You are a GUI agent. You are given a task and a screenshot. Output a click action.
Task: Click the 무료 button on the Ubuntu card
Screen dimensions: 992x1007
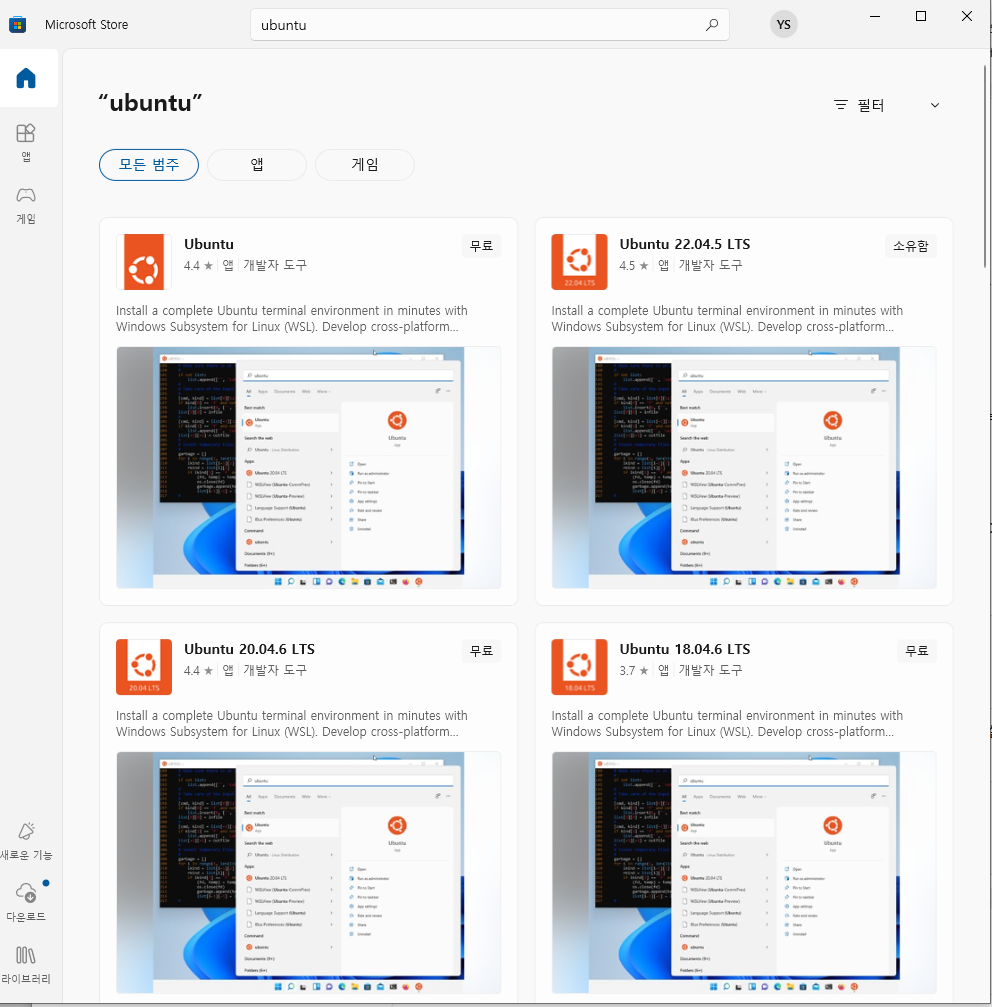482,246
